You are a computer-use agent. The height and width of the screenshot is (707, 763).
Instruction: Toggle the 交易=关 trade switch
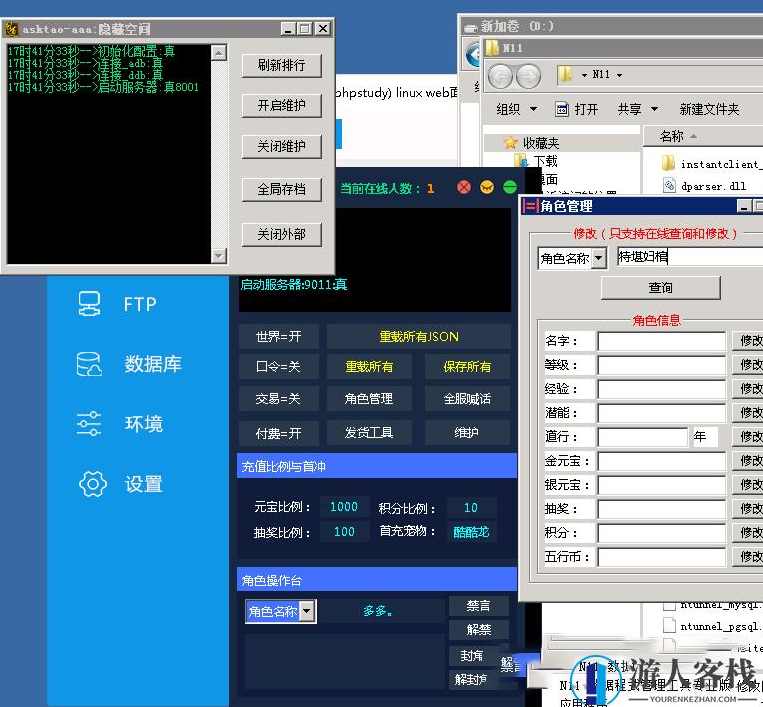(x=279, y=399)
